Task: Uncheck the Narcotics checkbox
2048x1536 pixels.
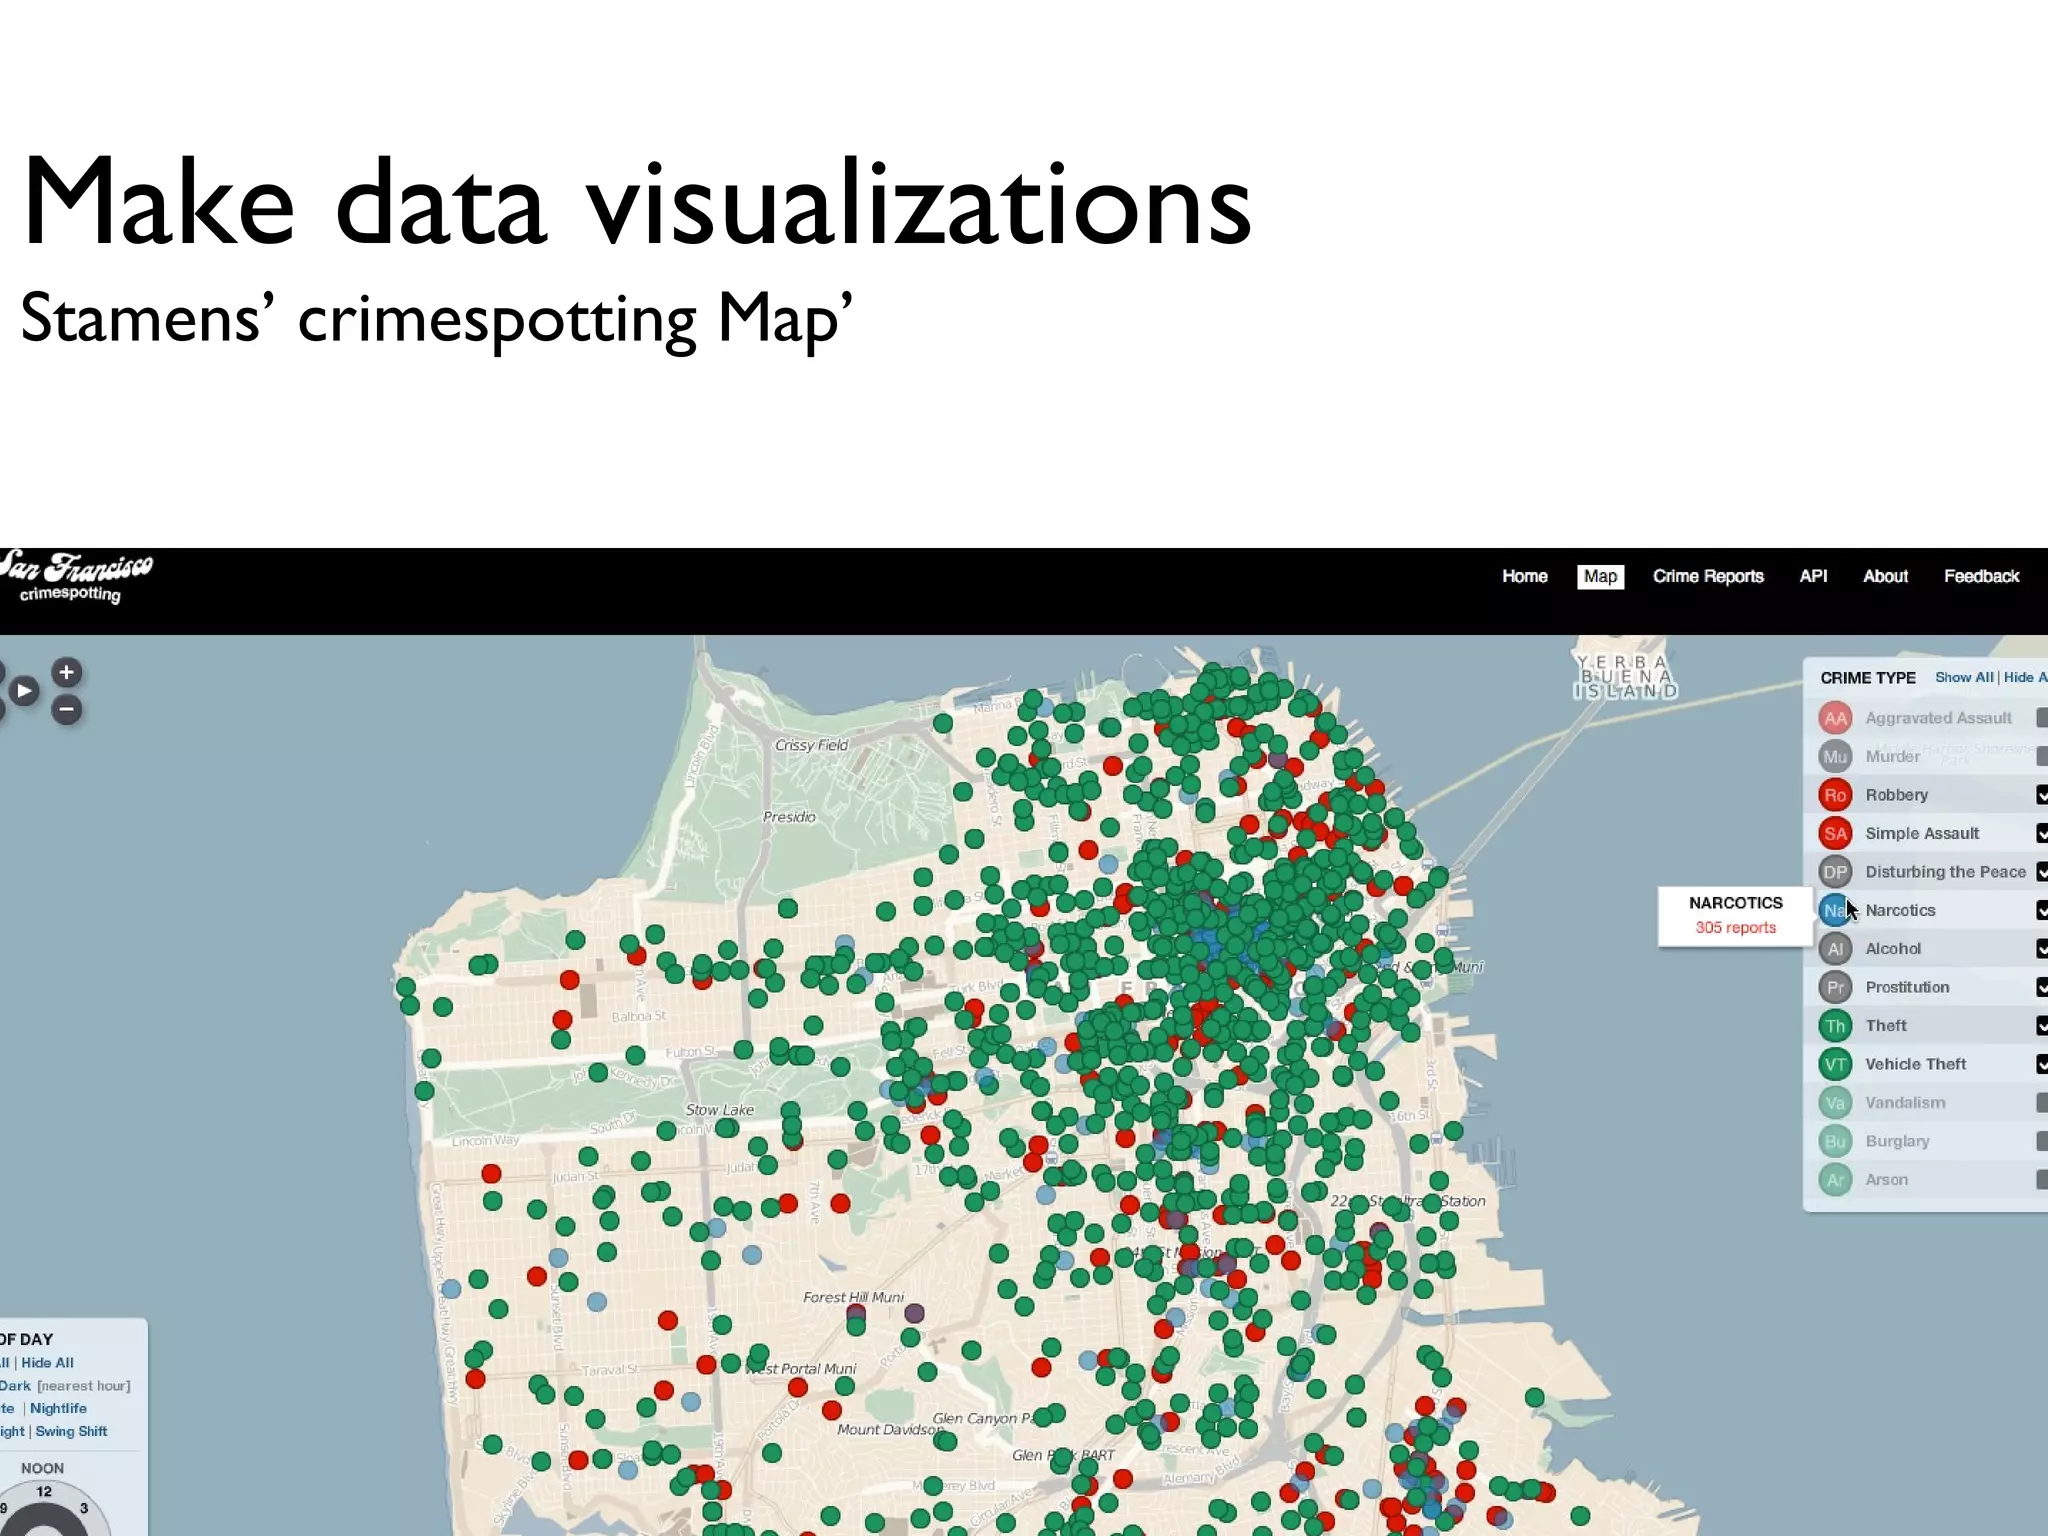Action: [2042, 910]
